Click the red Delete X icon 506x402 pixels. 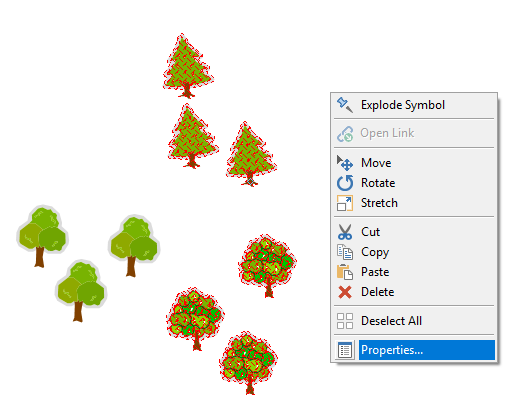click(x=345, y=292)
